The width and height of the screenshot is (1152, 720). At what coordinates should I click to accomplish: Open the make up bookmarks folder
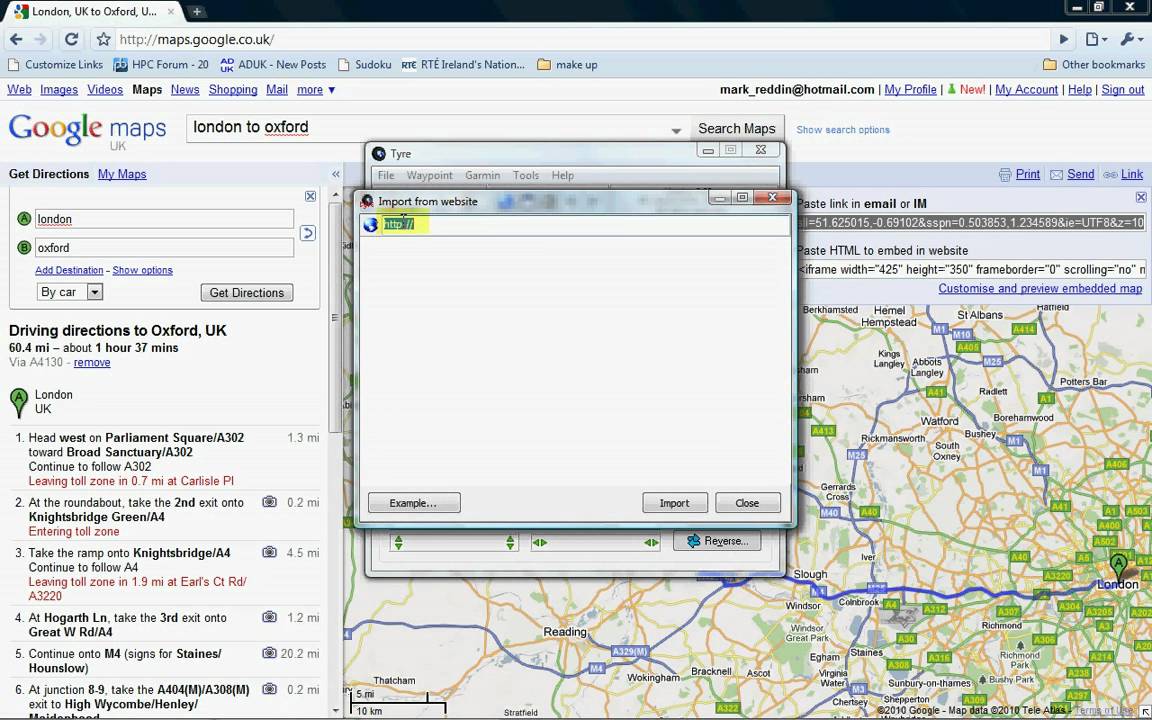[567, 65]
